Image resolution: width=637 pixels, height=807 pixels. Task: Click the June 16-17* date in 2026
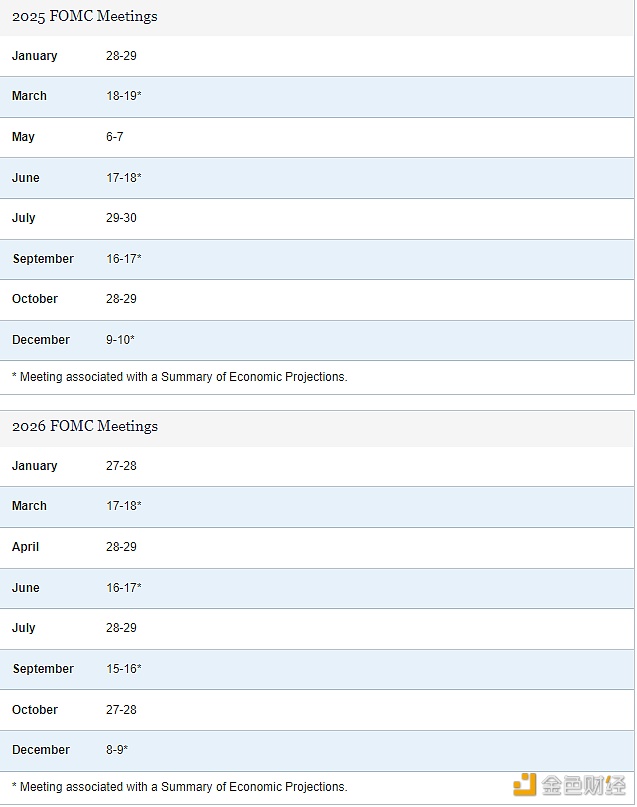(124, 588)
